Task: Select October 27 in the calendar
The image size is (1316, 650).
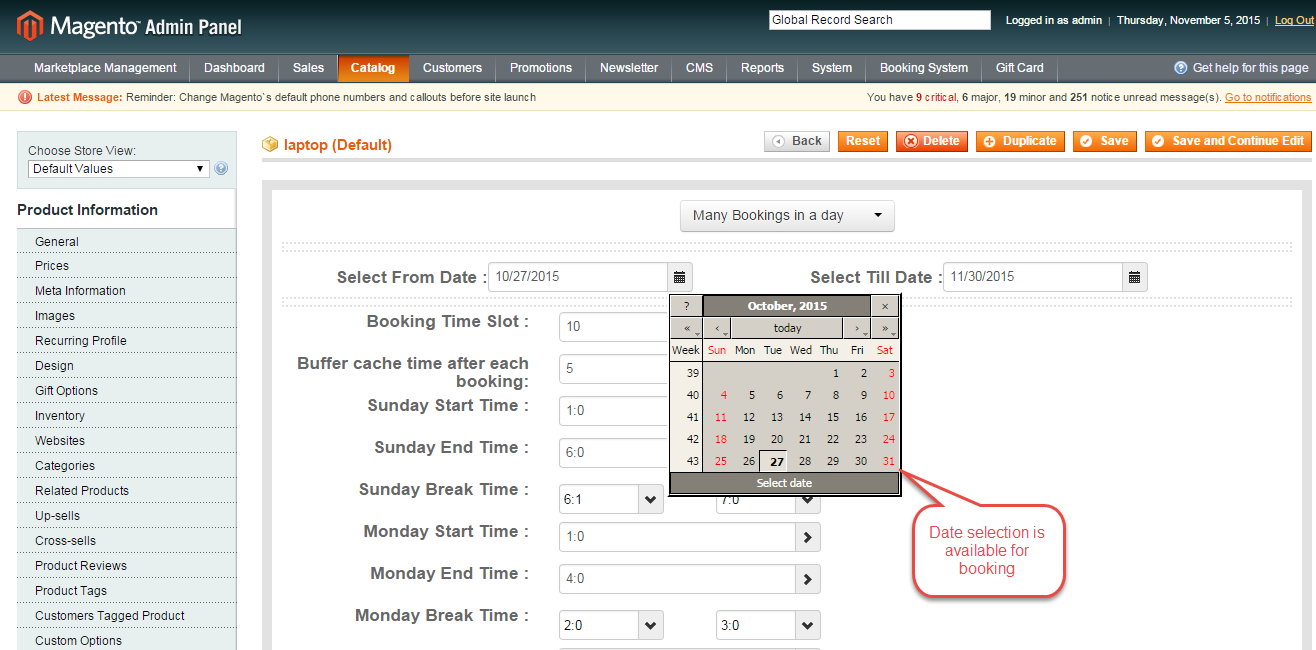Action: [x=774, y=461]
